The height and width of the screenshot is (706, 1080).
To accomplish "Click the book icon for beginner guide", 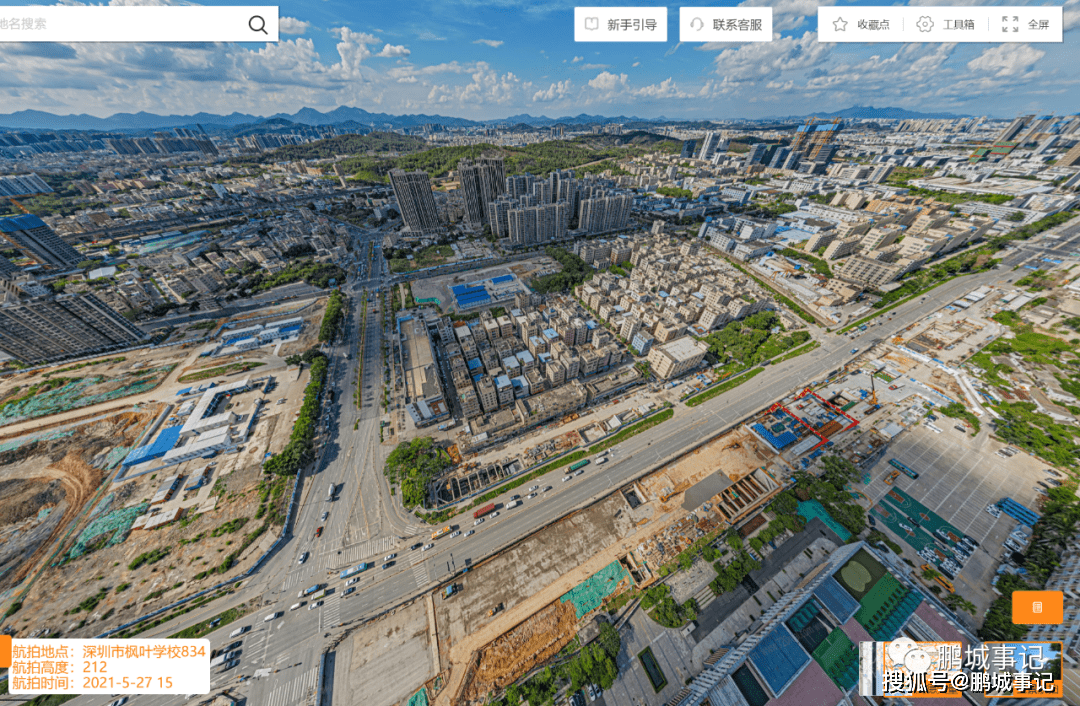I will point(592,24).
